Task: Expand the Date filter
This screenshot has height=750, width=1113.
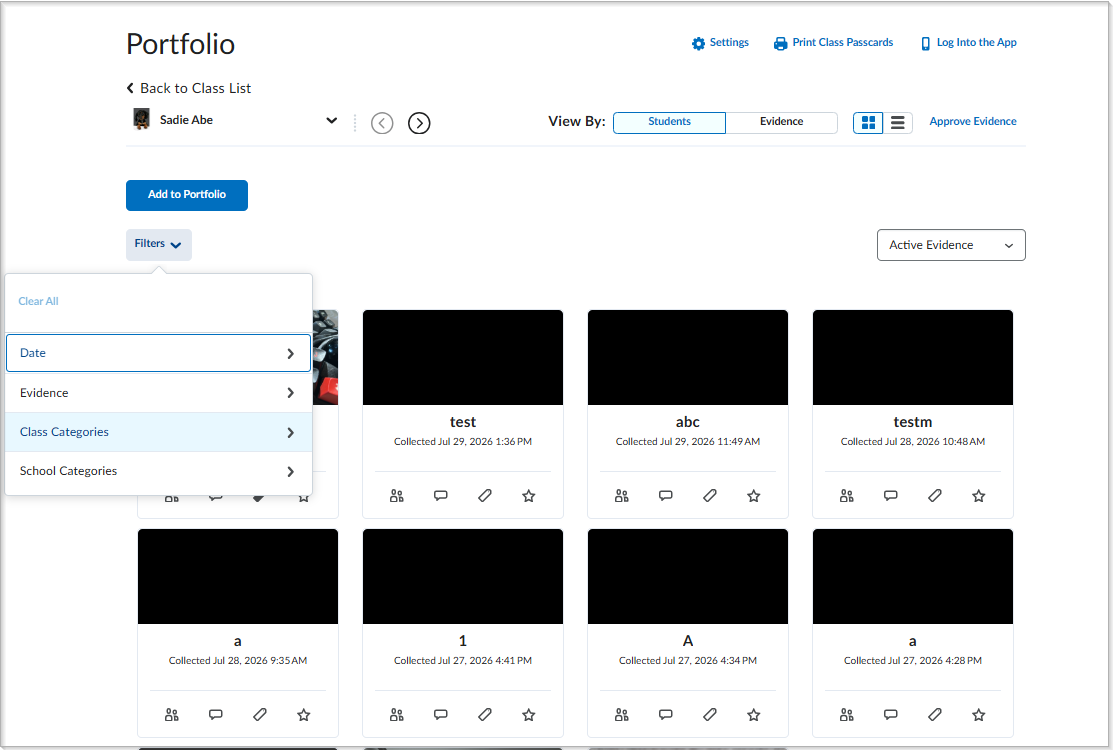Action: [158, 353]
